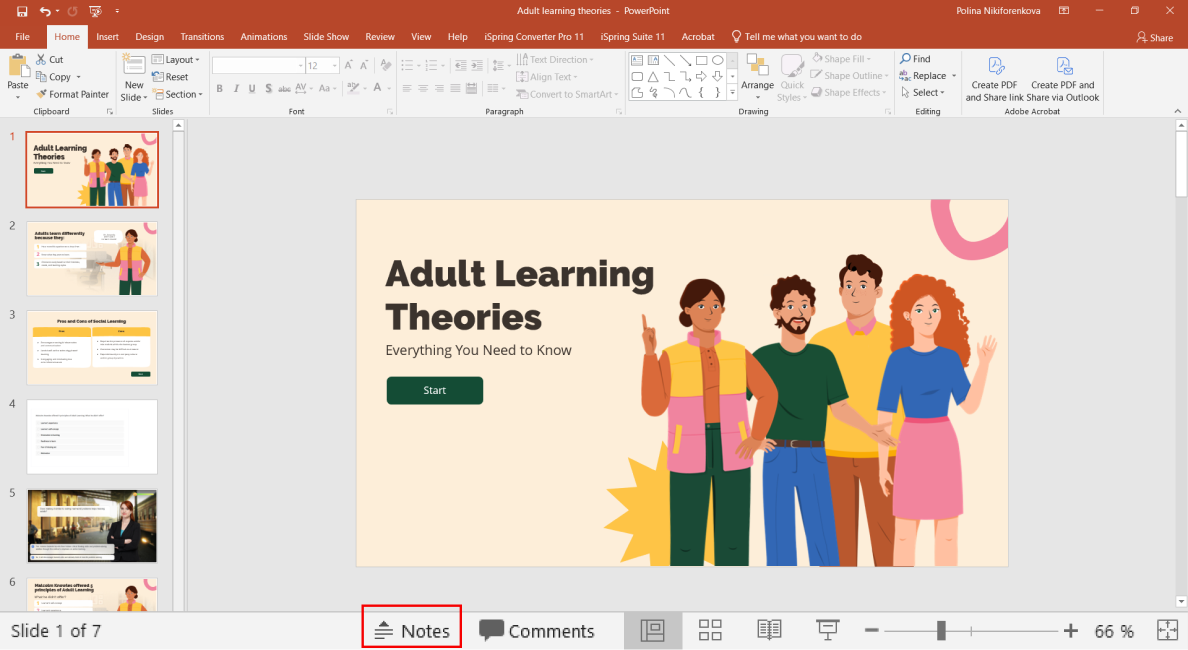This screenshot has width=1188, height=650.
Task: Click the zoom out minus button
Action: pyautogui.click(x=871, y=630)
